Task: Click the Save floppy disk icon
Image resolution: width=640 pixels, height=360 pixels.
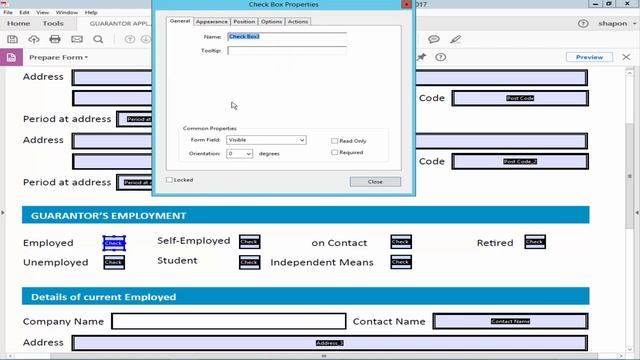Action: tap(12, 39)
